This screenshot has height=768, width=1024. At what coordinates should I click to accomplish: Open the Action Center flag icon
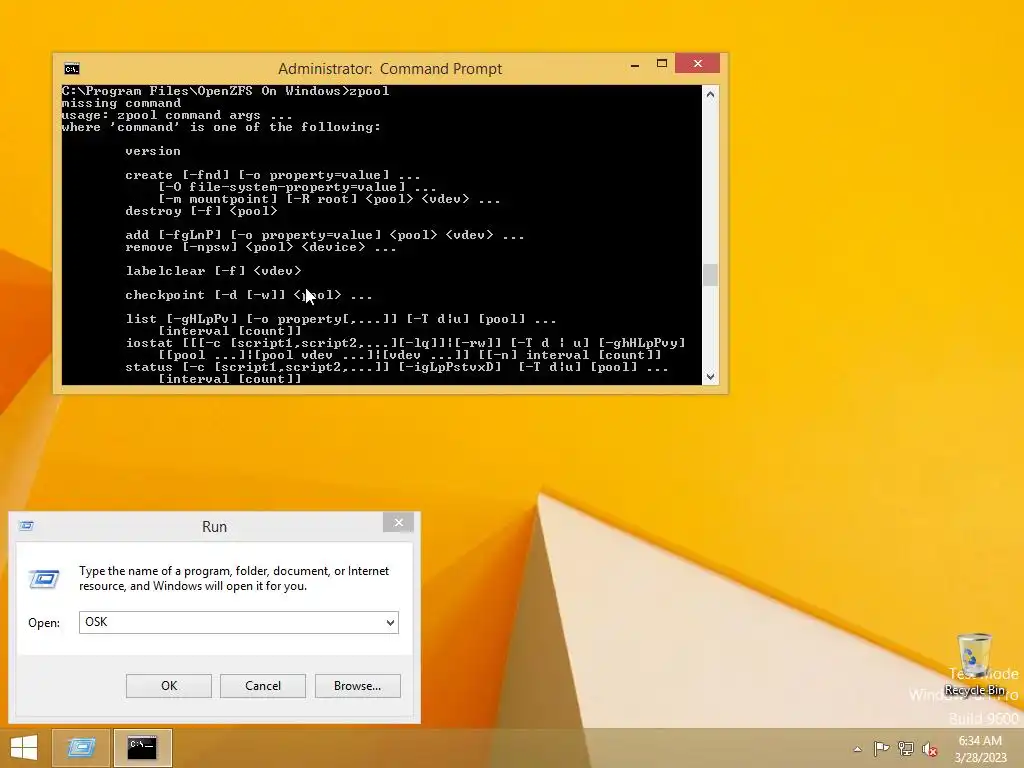click(x=881, y=748)
